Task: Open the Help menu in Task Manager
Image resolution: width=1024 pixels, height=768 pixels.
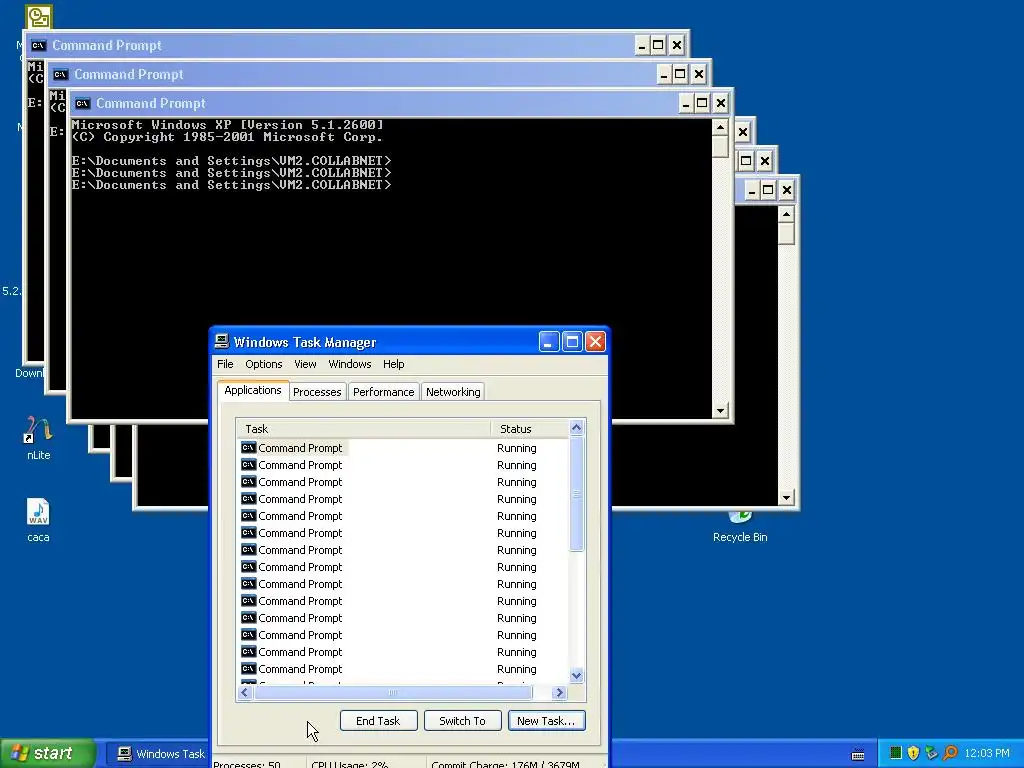Action: point(393,364)
